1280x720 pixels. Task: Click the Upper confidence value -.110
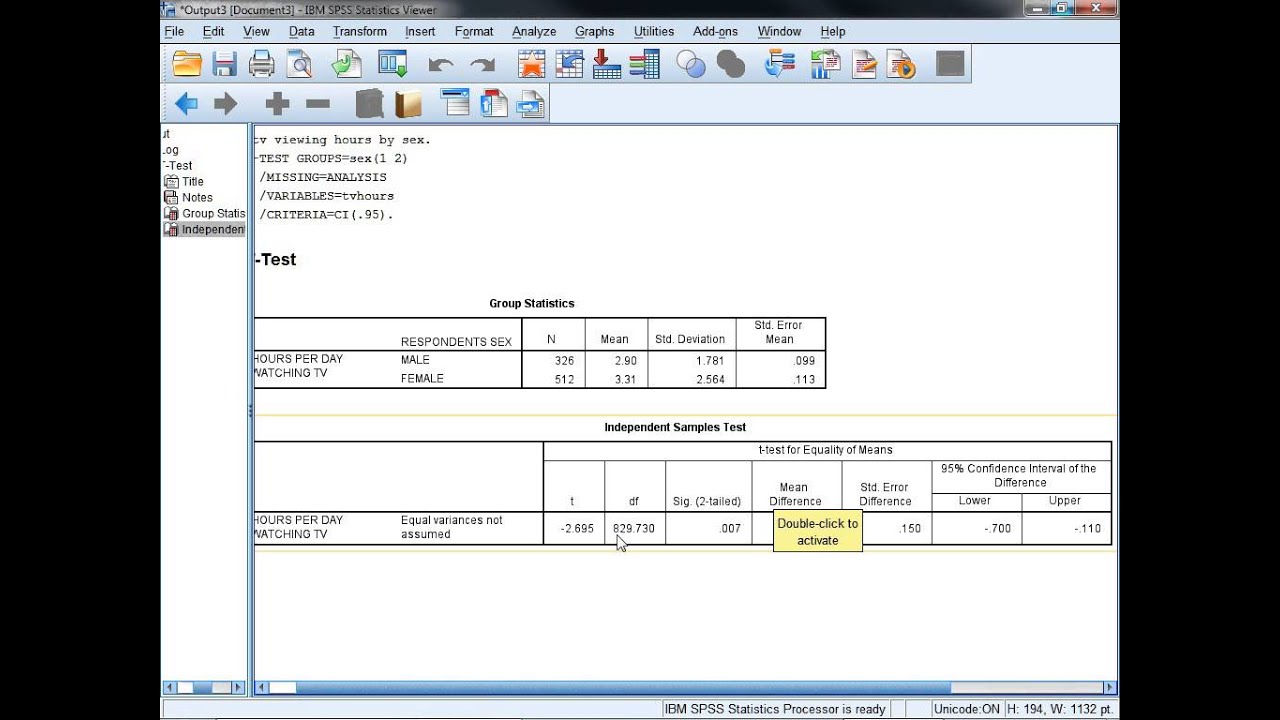(1089, 528)
